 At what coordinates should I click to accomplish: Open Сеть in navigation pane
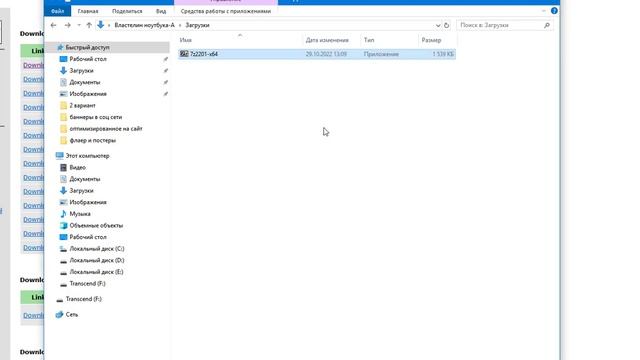pos(71,315)
